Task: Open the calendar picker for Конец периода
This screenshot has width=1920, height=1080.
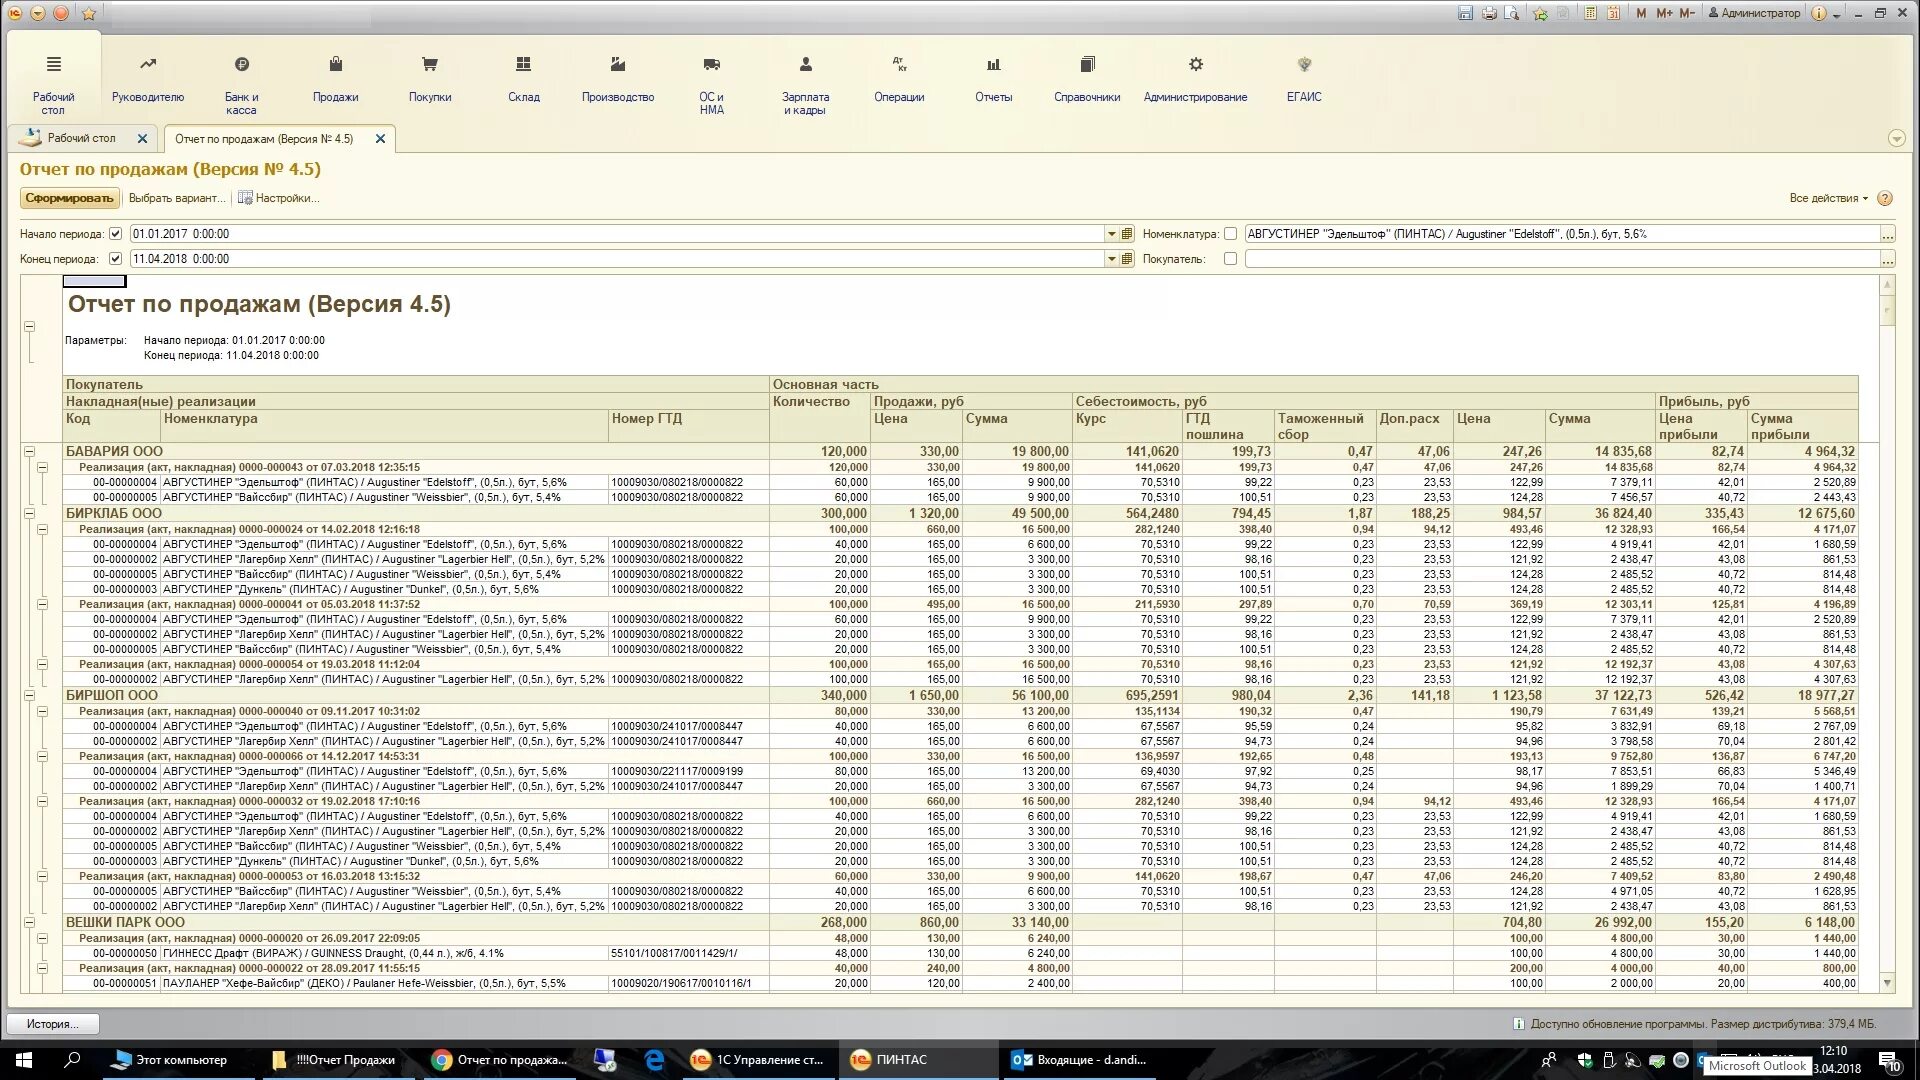Action: point(1127,259)
